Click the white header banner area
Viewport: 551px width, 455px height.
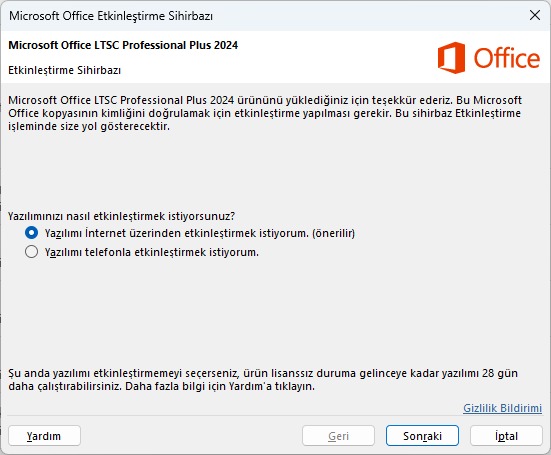coord(276,57)
